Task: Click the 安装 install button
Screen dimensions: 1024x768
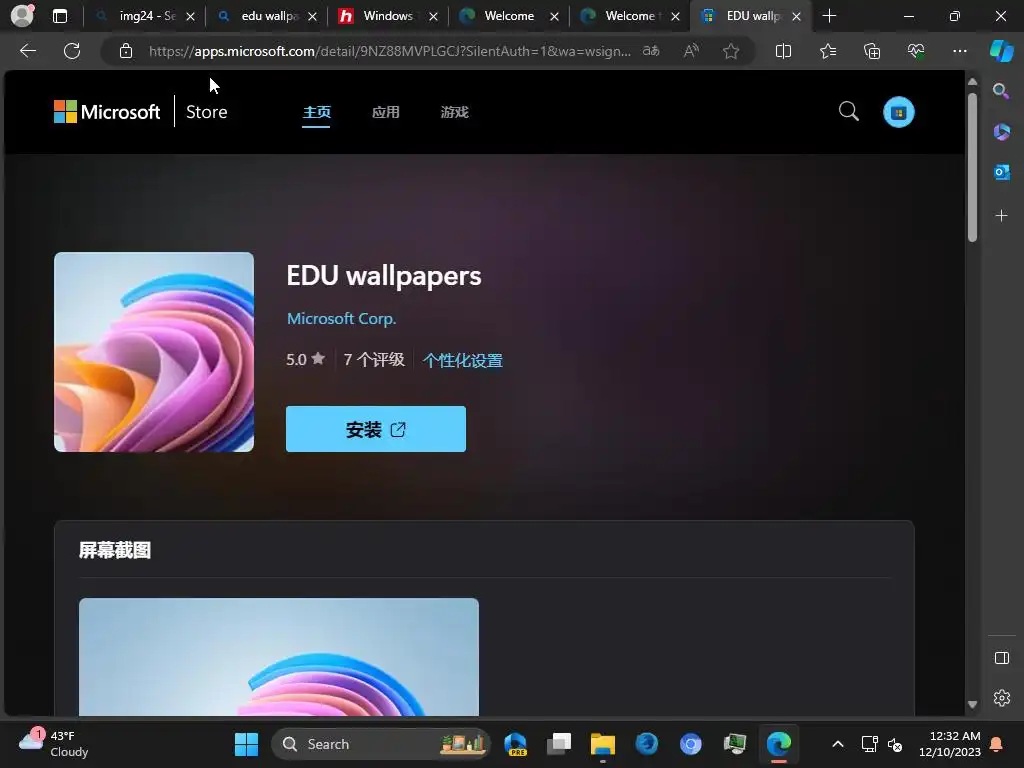Action: (376, 429)
